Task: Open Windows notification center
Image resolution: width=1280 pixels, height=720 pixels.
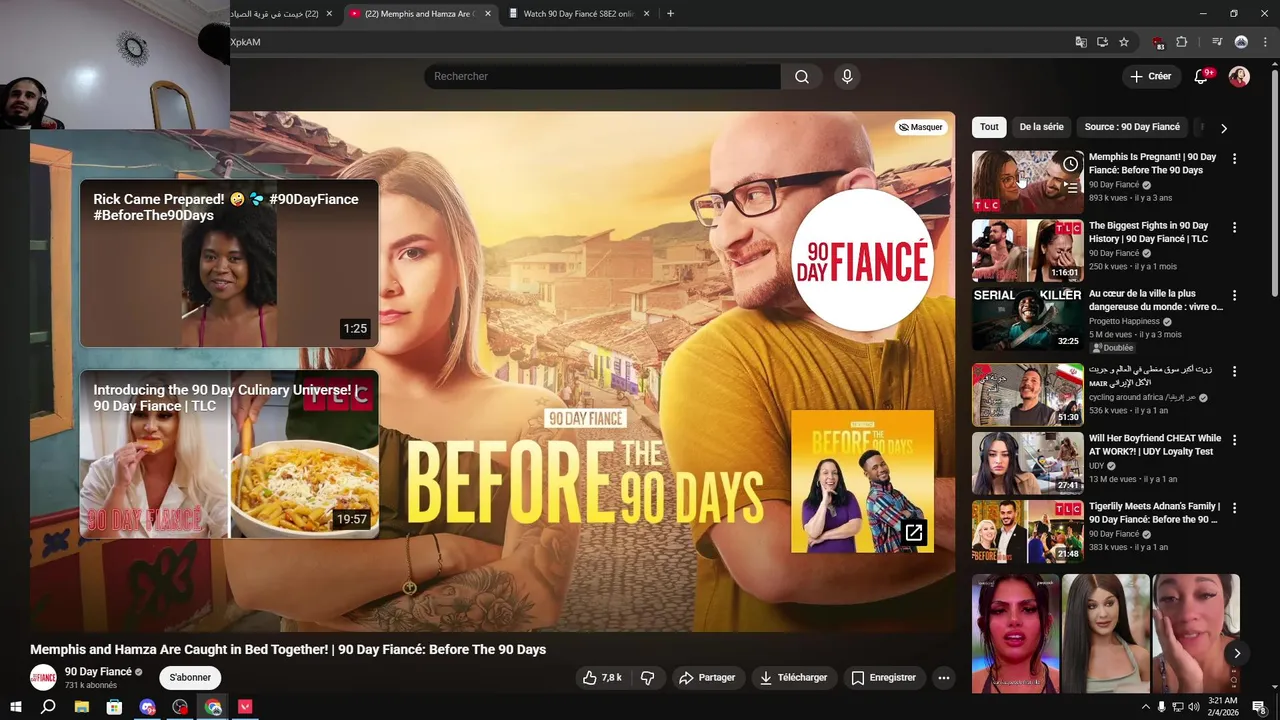Action: pyautogui.click(x=1259, y=707)
